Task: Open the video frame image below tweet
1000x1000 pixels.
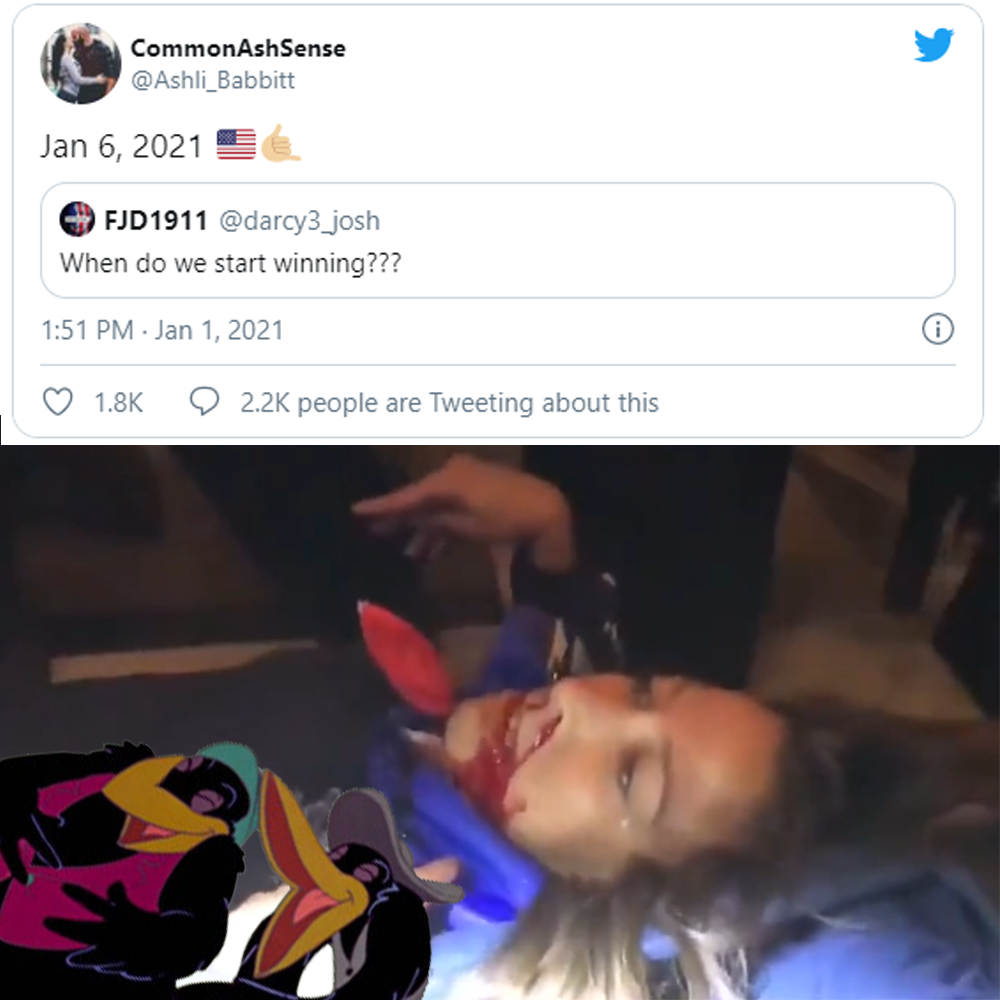Action: tap(500, 722)
